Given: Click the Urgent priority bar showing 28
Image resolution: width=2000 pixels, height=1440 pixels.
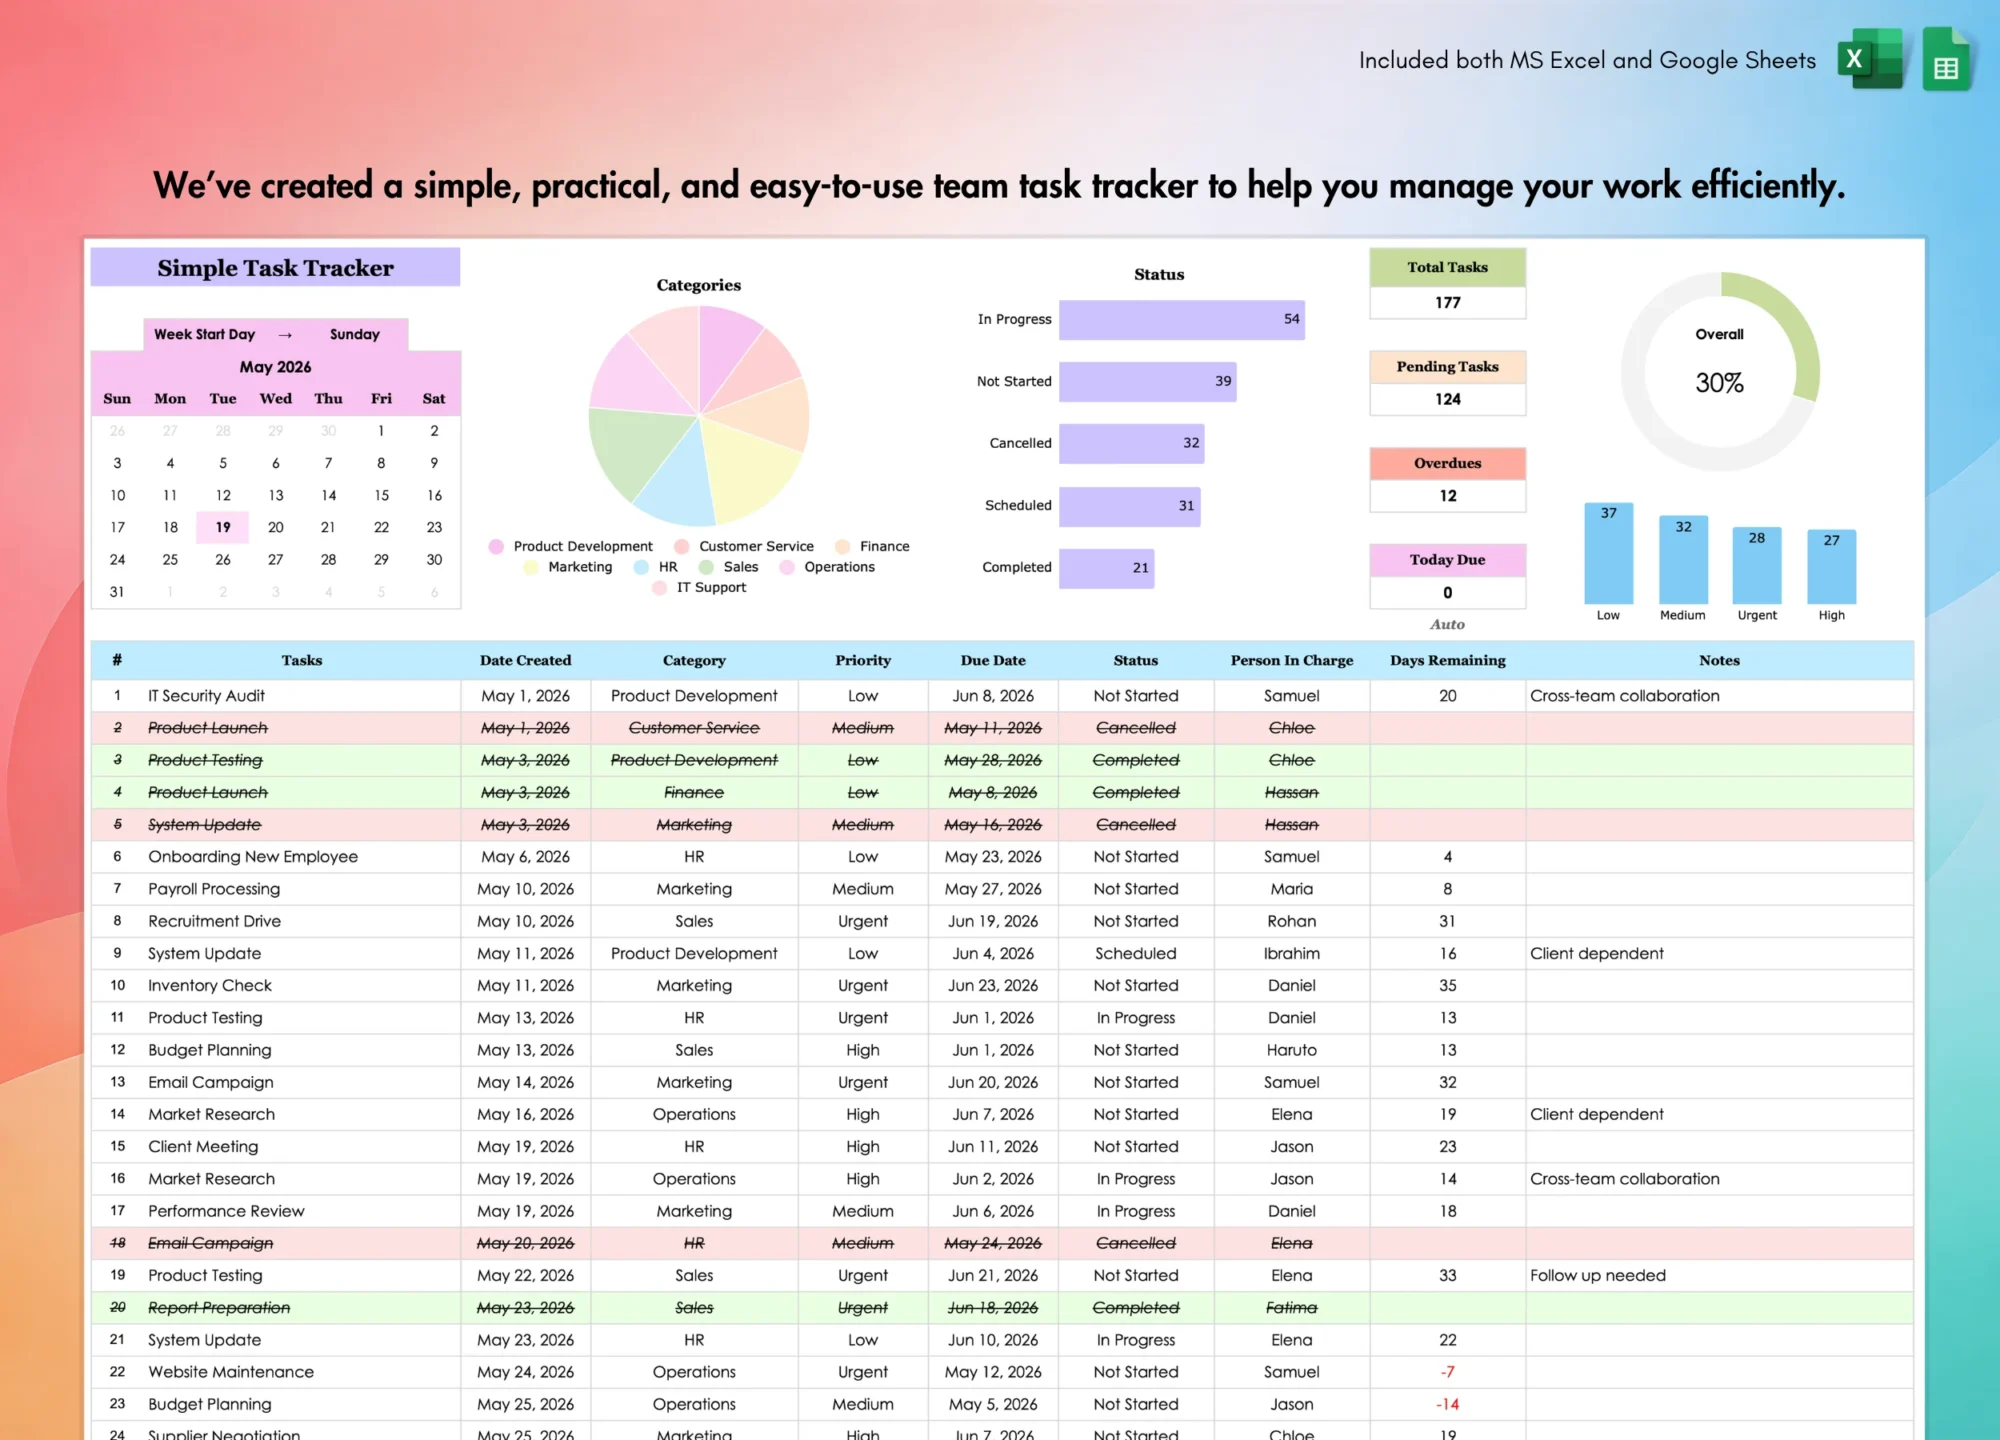Looking at the screenshot, I should (1757, 565).
